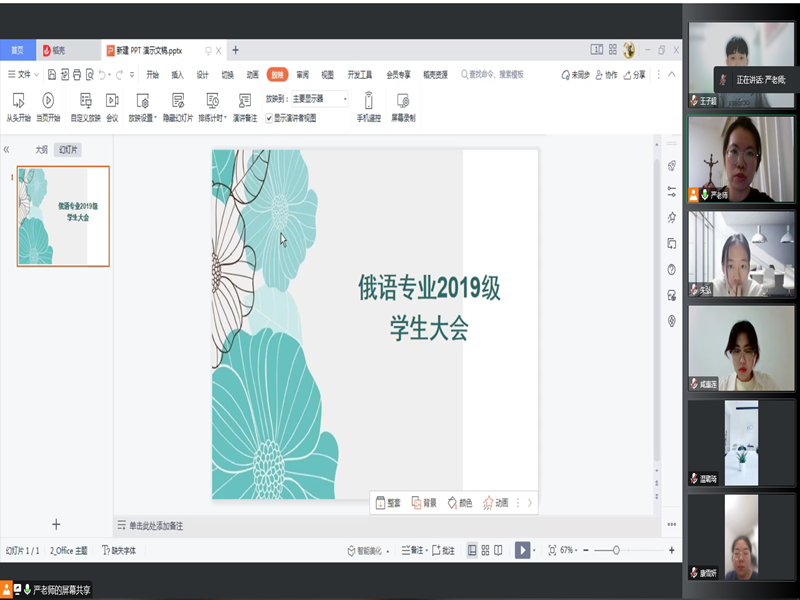Switch to normal view in status bar
Viewport: 800px width, 600px height.
[x=471, y=550]
